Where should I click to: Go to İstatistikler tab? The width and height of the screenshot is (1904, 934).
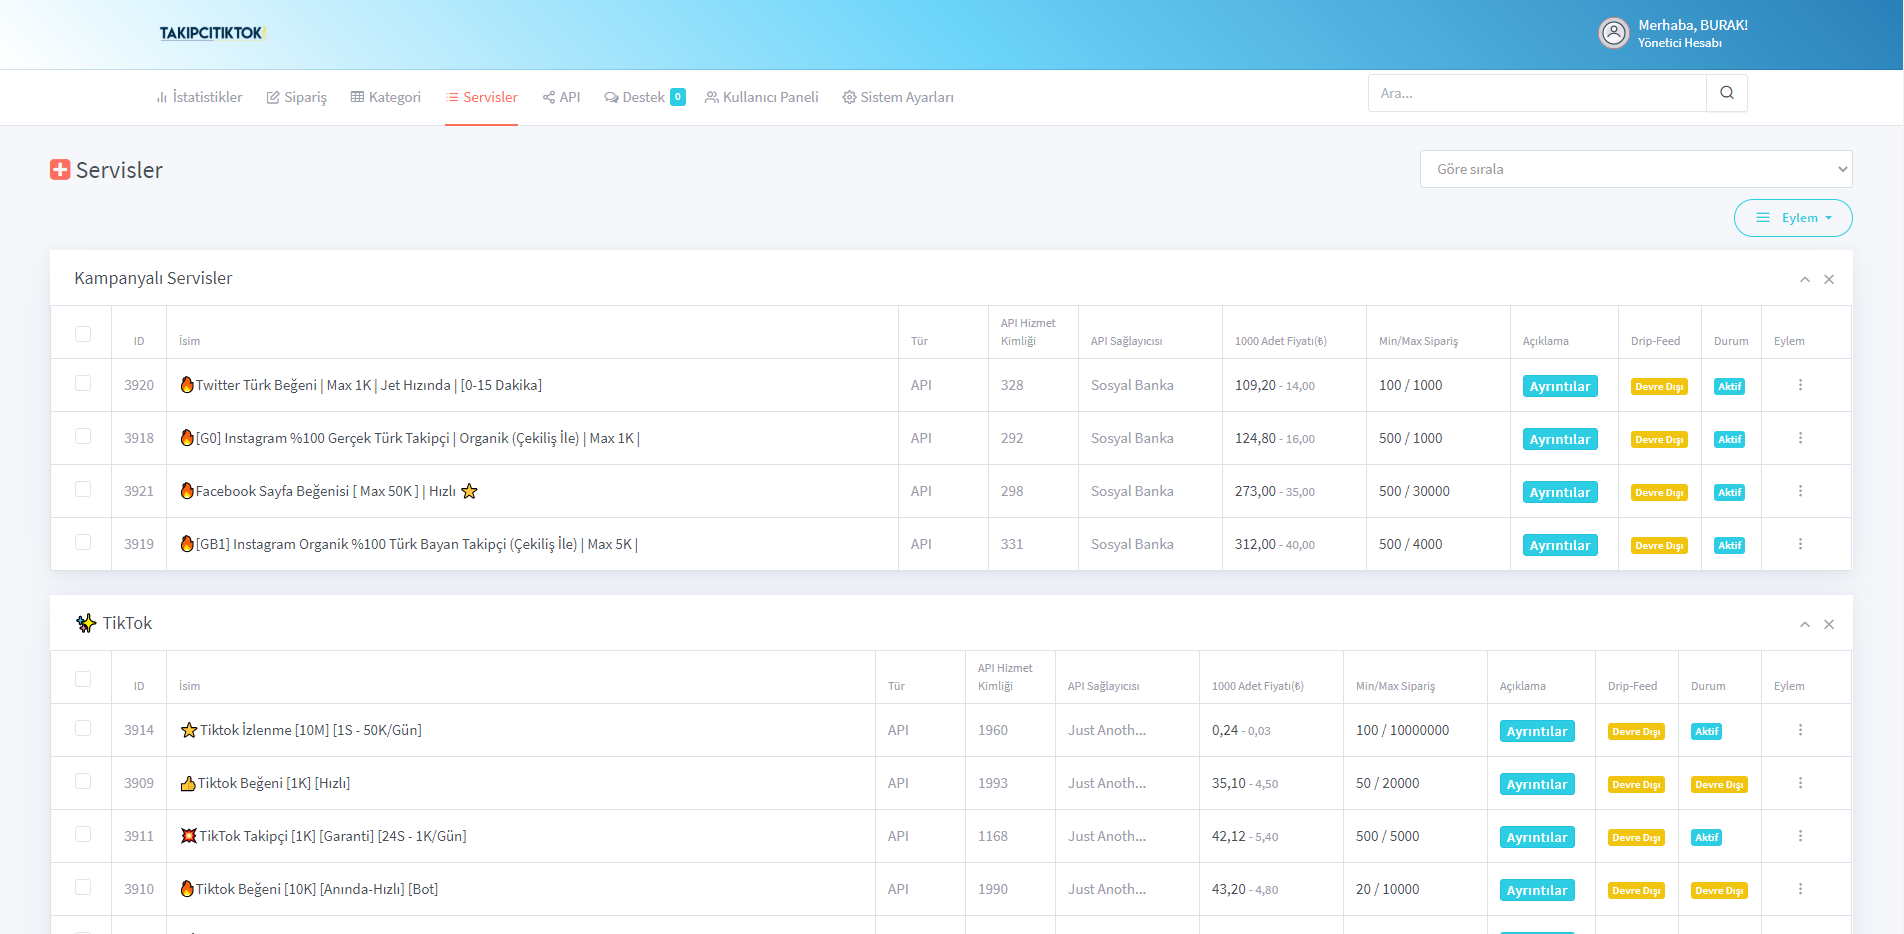(199, 97)
